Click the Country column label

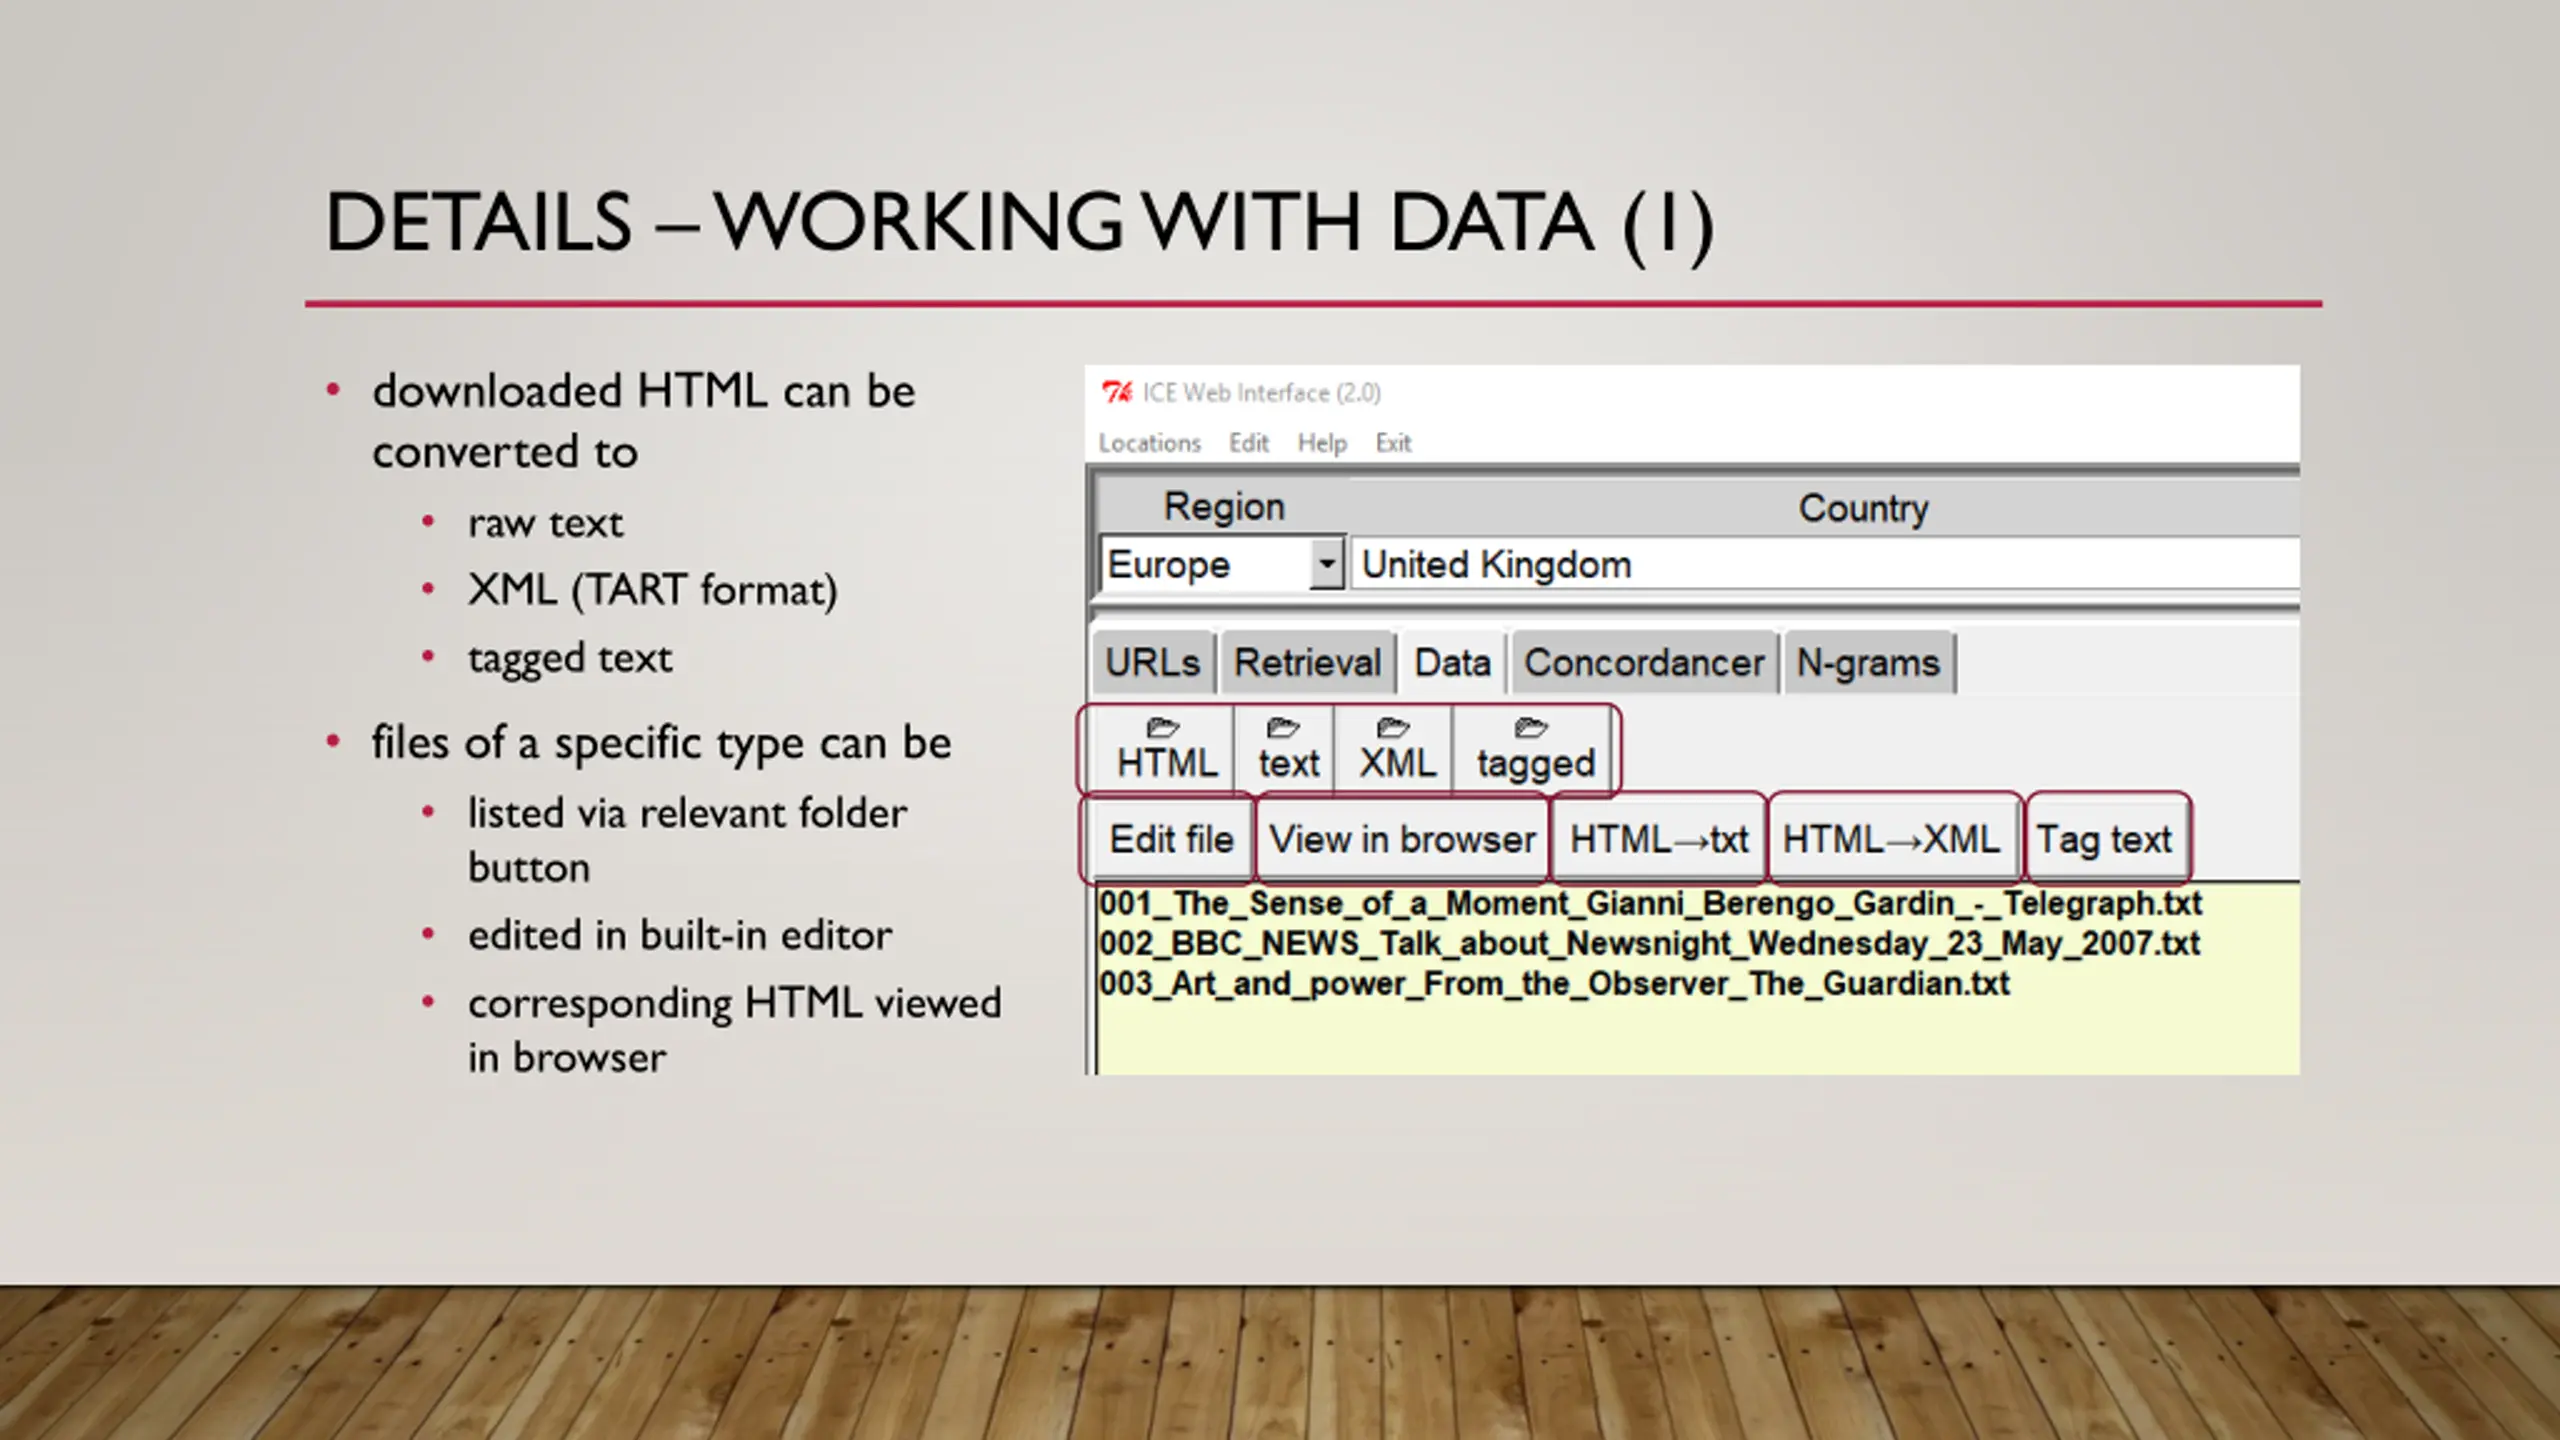(1863, 508)
